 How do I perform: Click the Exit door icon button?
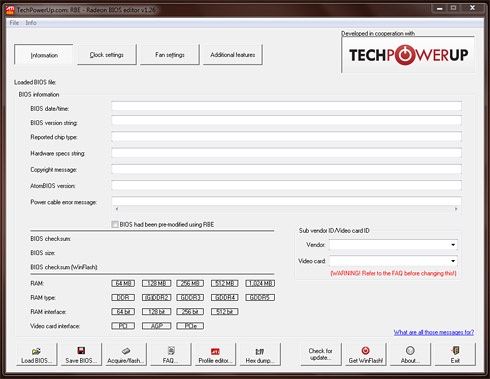tap(455, 355)
